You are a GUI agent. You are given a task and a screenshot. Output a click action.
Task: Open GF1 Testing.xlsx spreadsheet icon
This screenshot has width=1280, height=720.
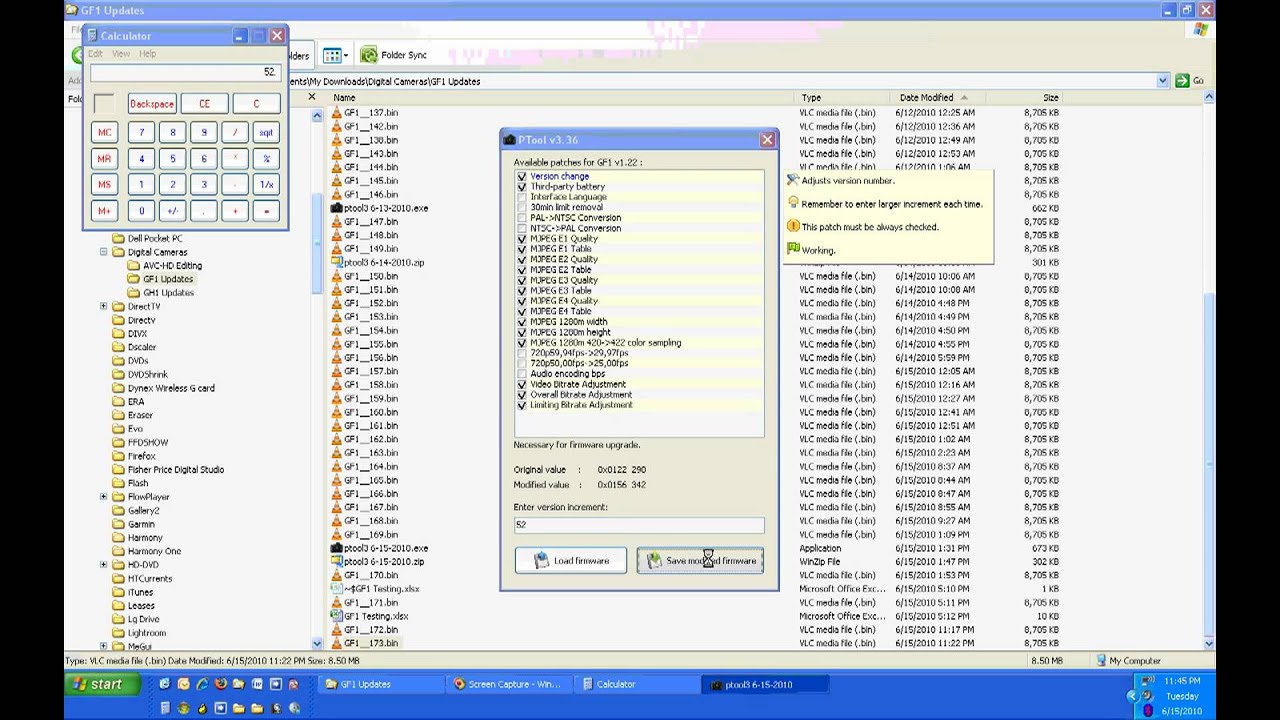pyautogui.click(x=337, y=616)
